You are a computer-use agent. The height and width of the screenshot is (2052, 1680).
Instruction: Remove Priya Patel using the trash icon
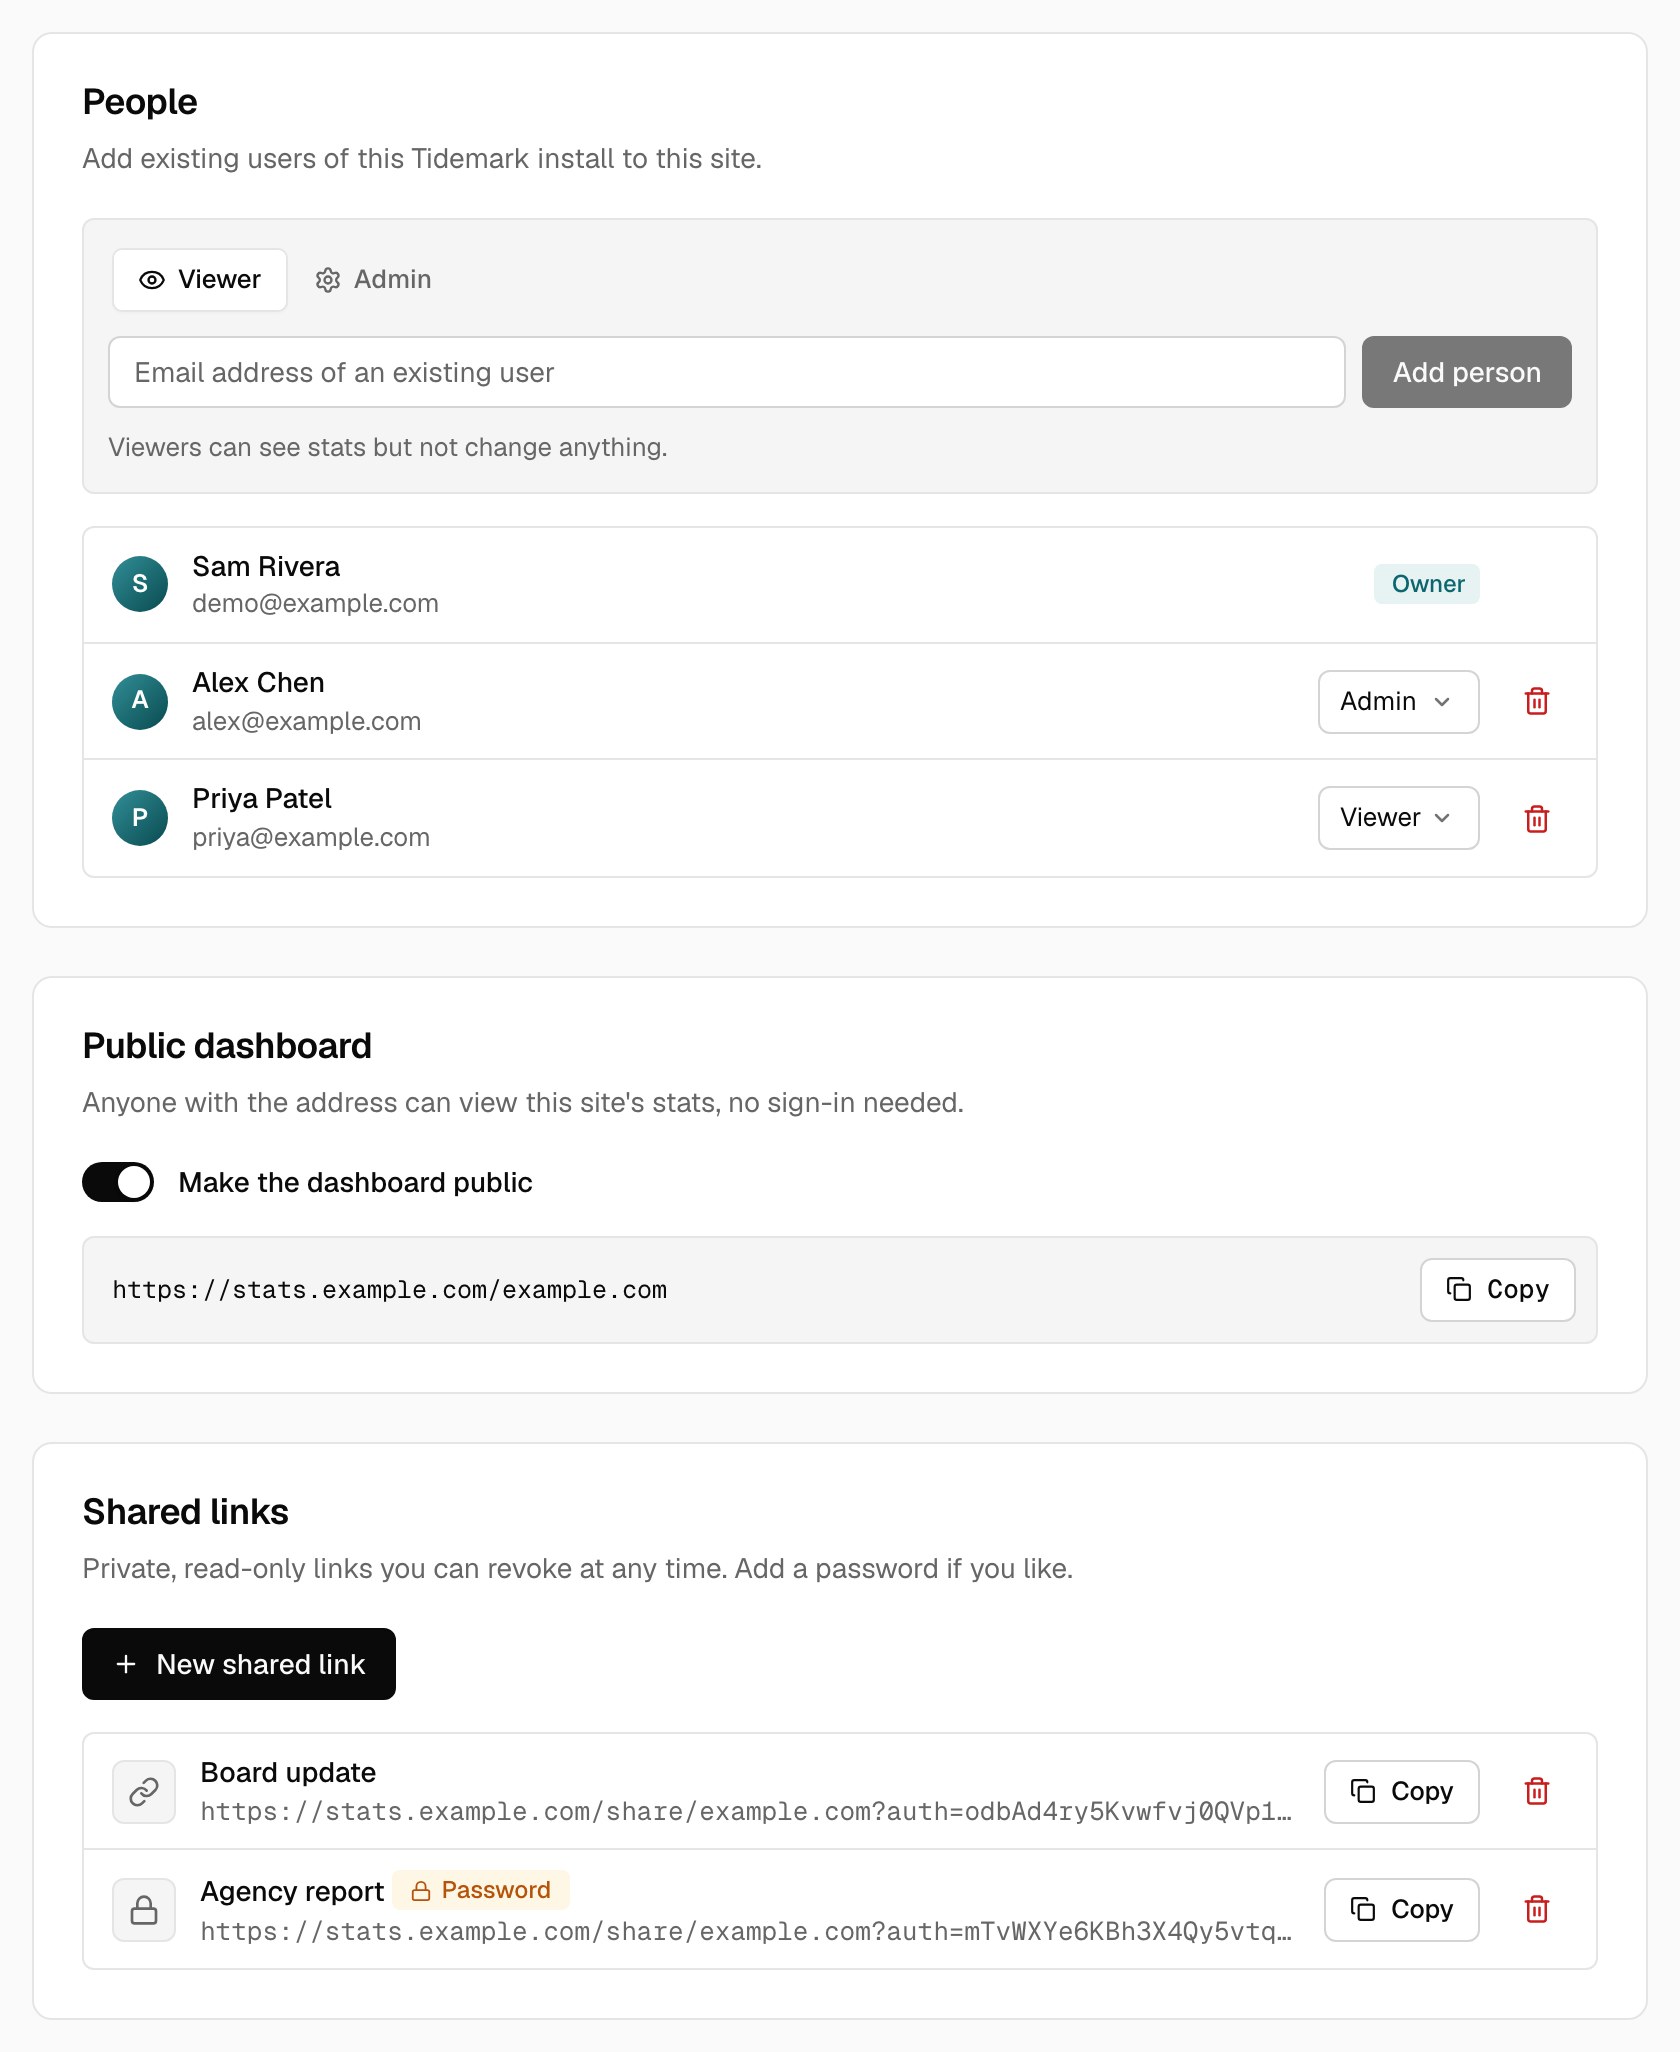[1537, 818]
